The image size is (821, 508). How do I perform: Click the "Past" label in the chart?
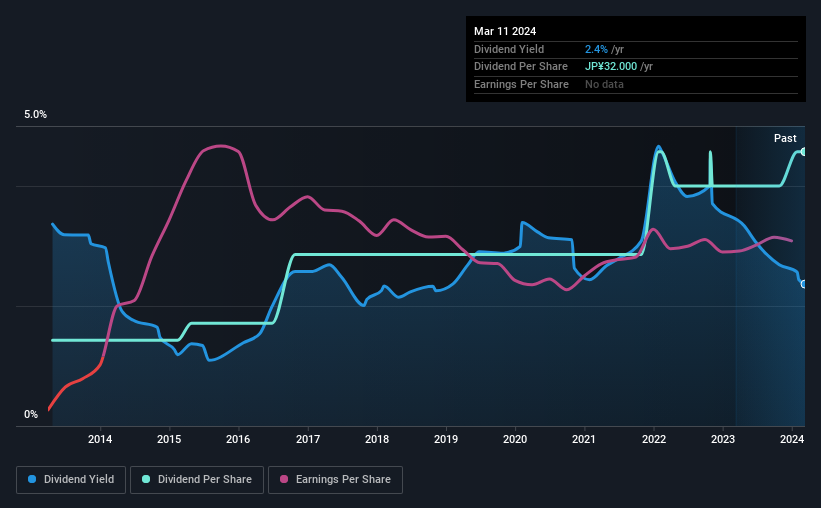tap(785, 138)
